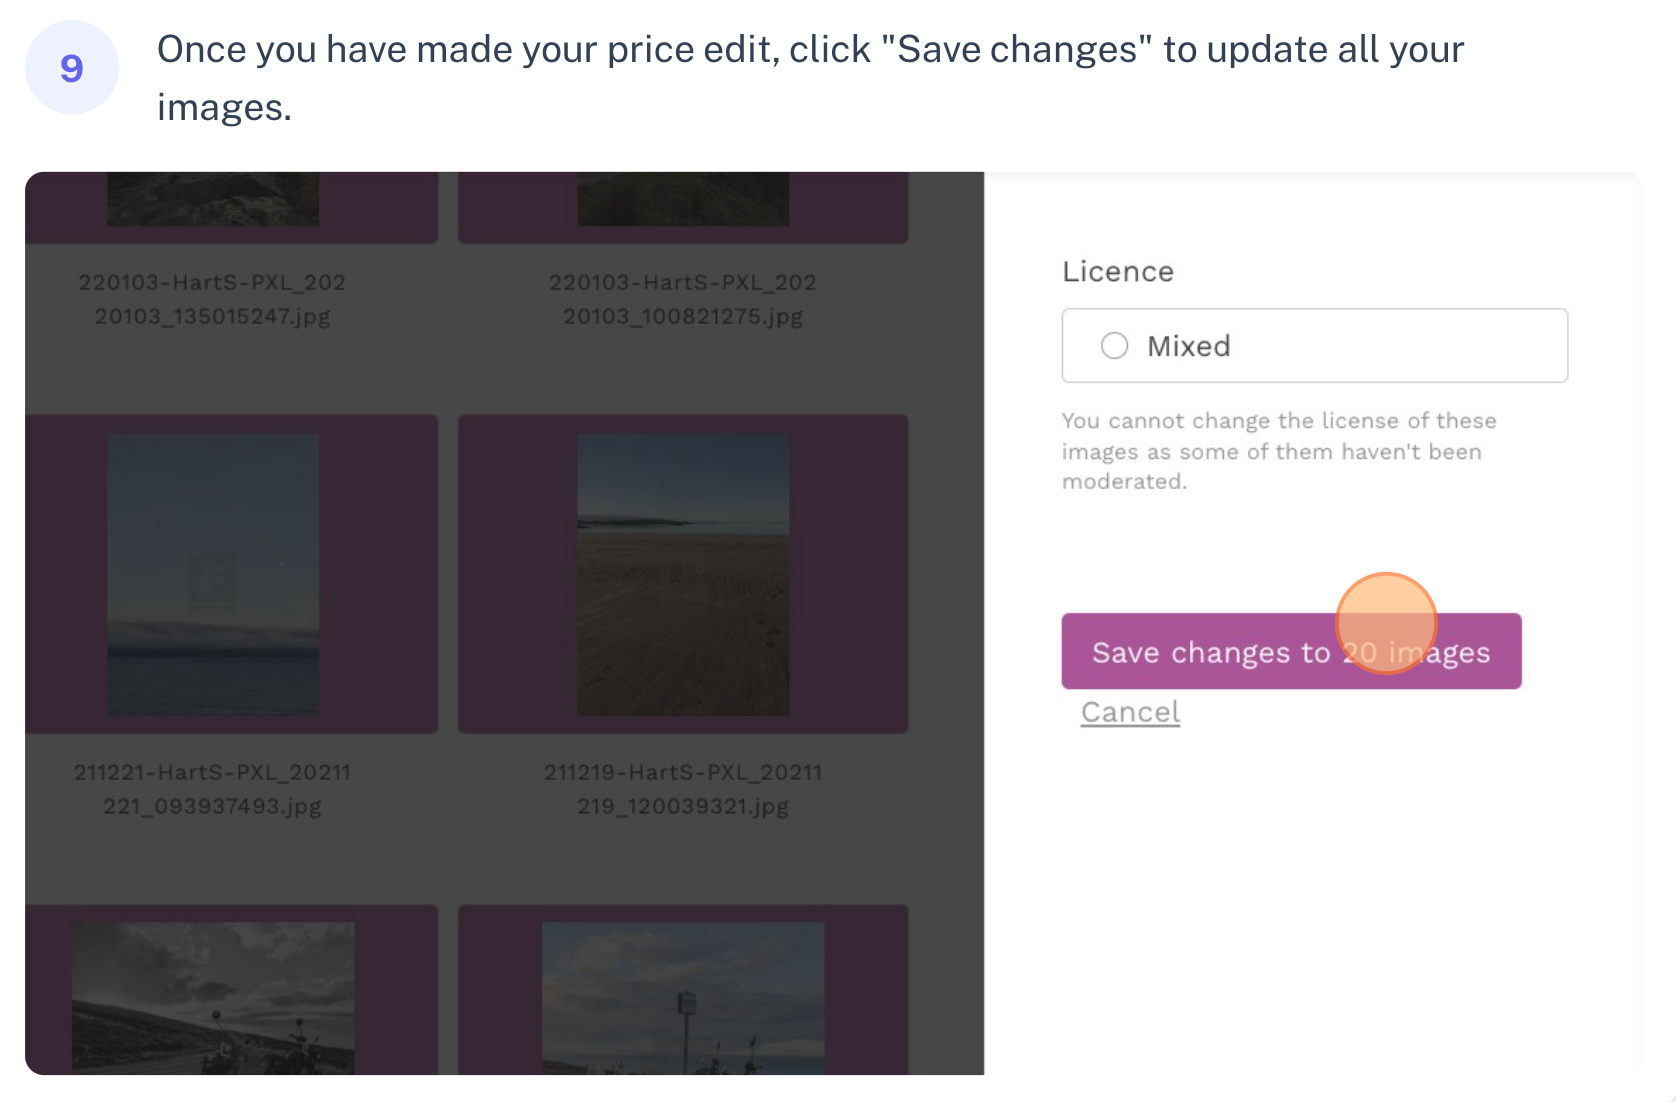The width and height of the screenshot is (1676, 1102).
Task: Select the signpost seaside thumbnail
Action: 683,998
